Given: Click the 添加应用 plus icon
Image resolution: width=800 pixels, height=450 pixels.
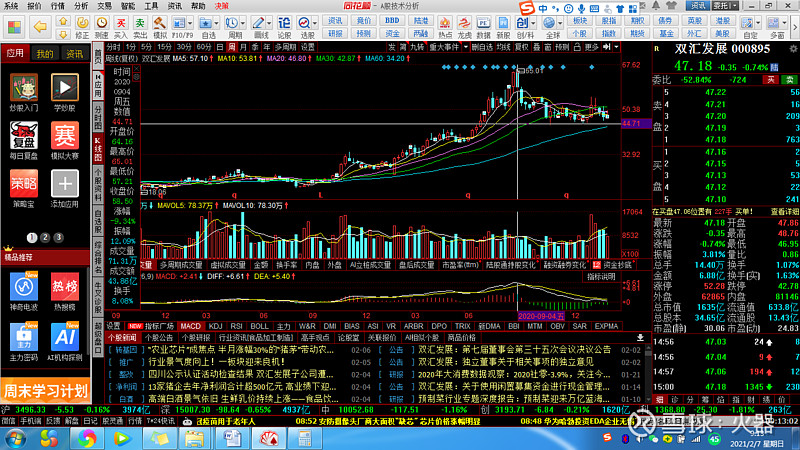Looking at the screenshot, I should click(65, 188).
